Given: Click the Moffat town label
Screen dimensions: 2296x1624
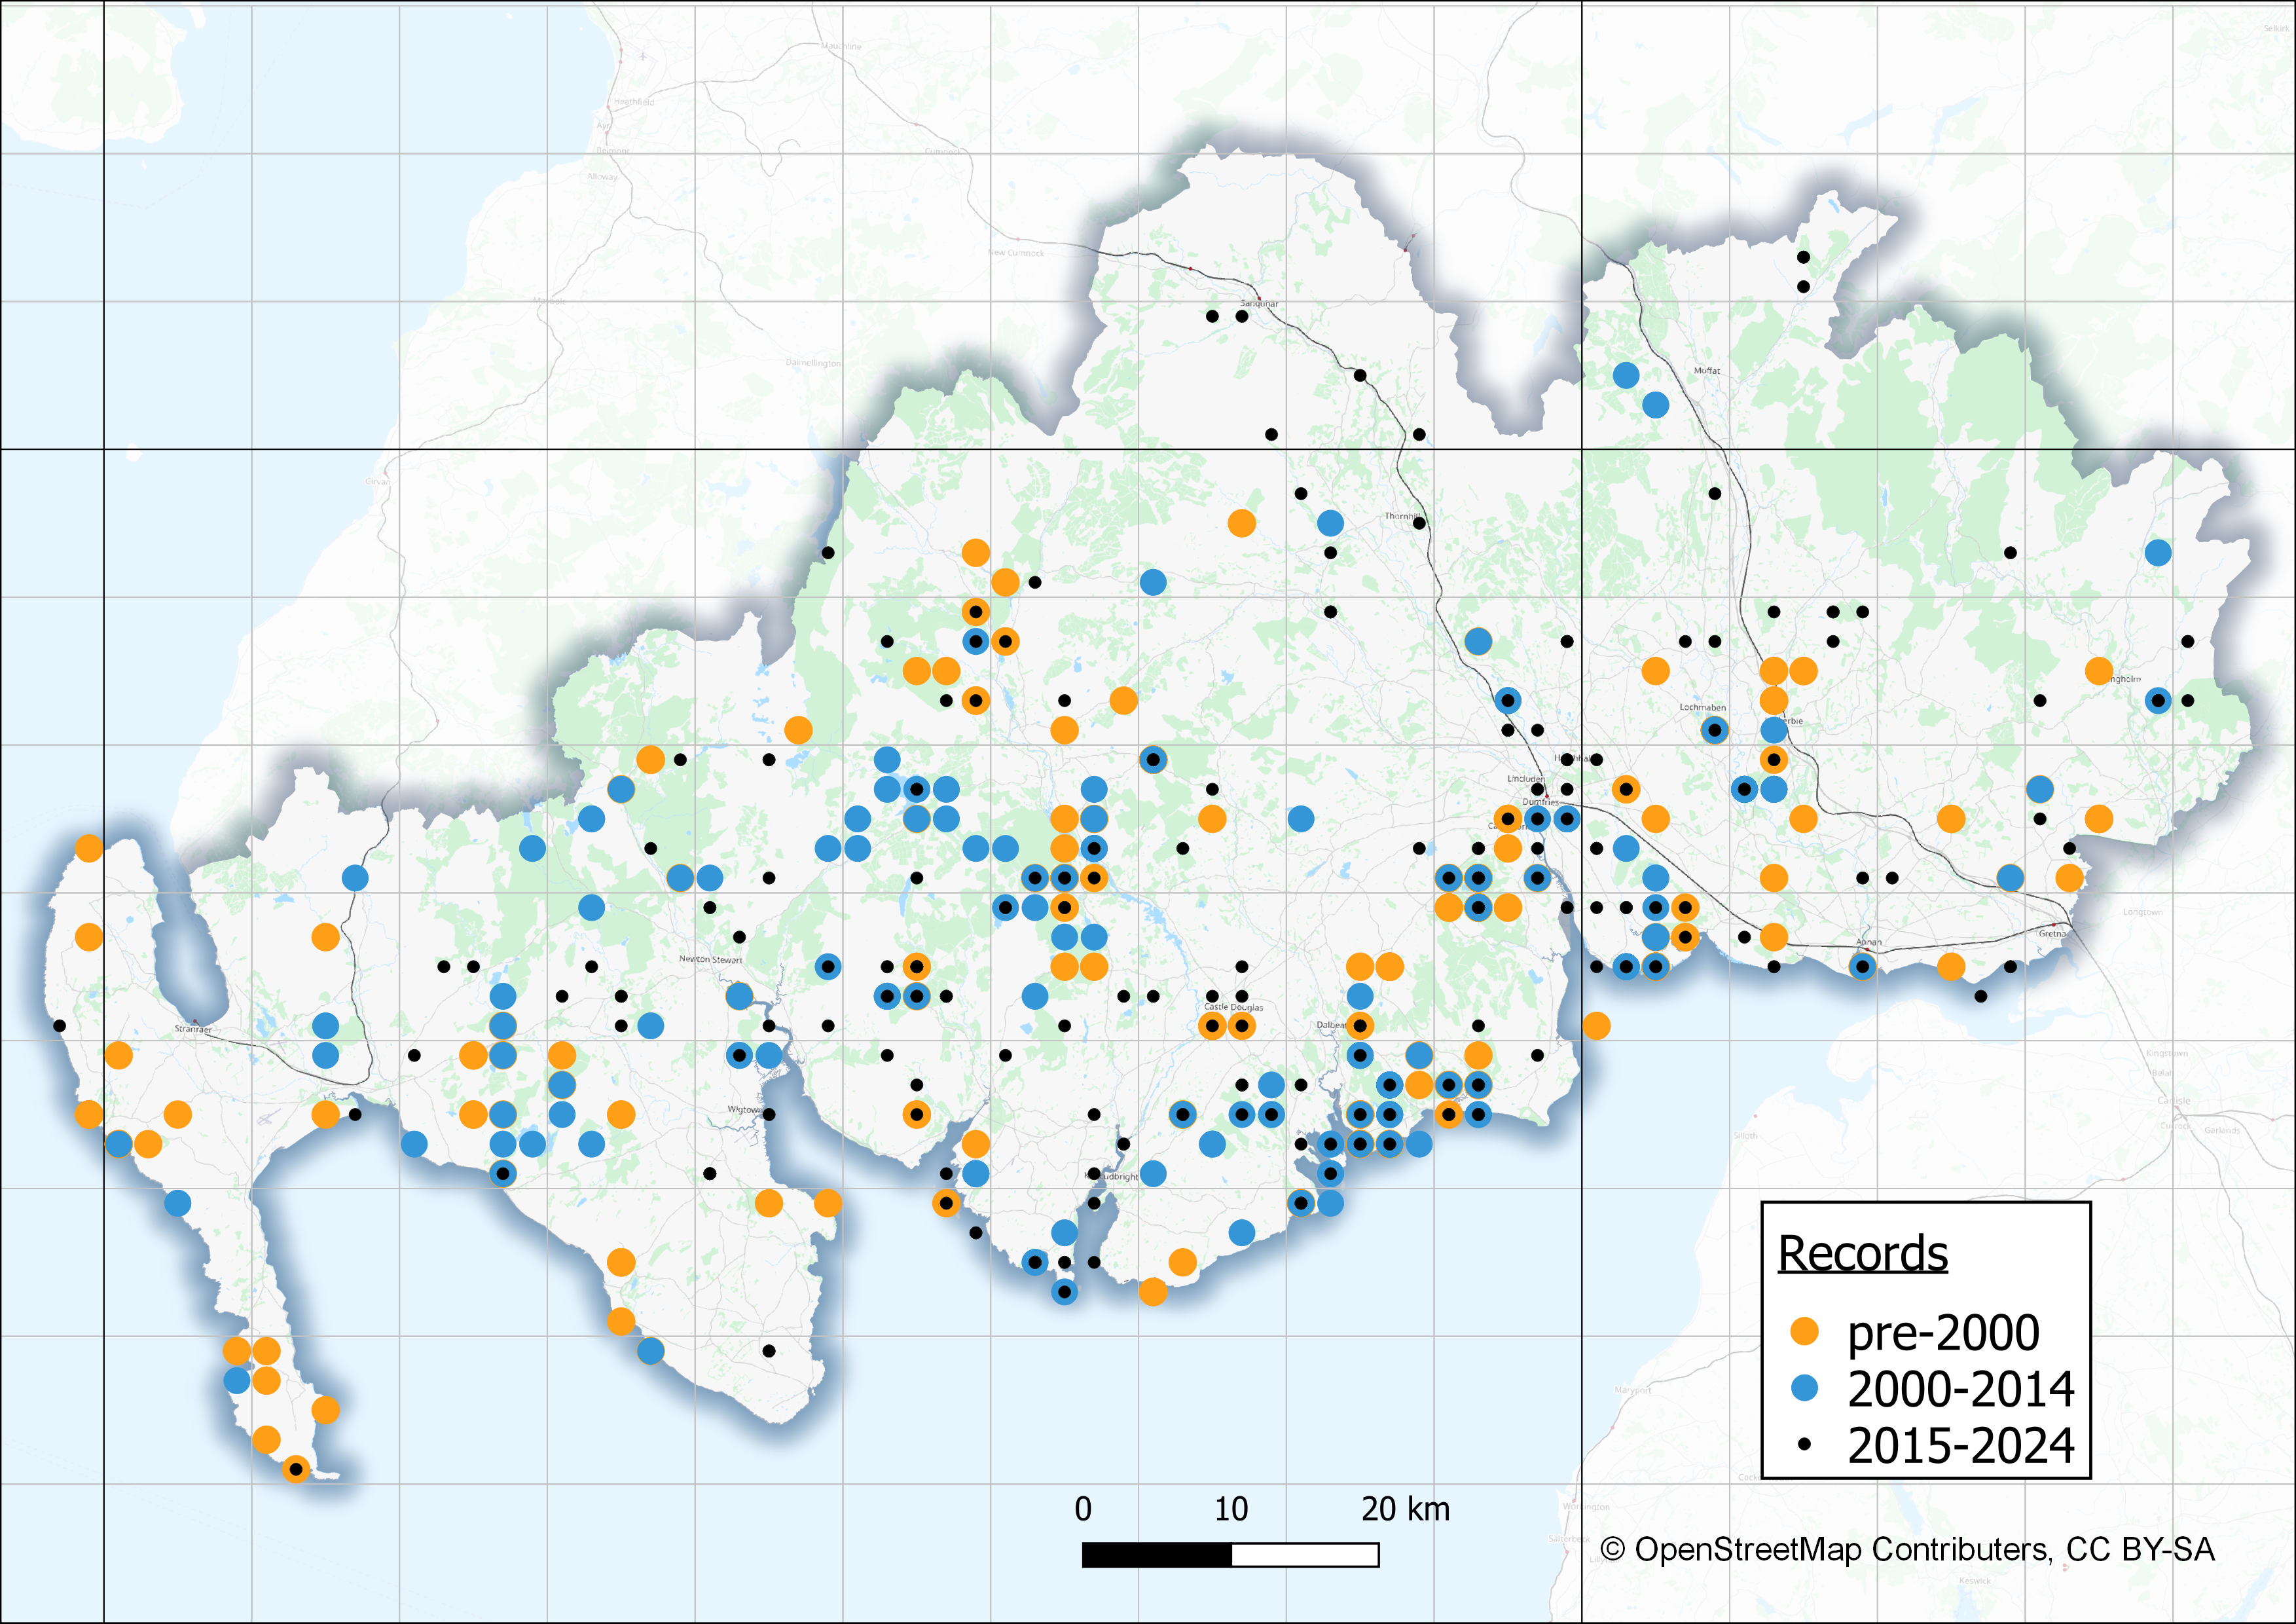Looking at the screenshot, I should coord(1706,371).
